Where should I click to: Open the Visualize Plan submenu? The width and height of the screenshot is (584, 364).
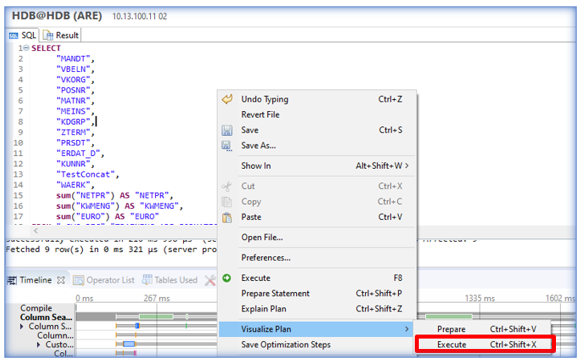(x=317, y=329)
